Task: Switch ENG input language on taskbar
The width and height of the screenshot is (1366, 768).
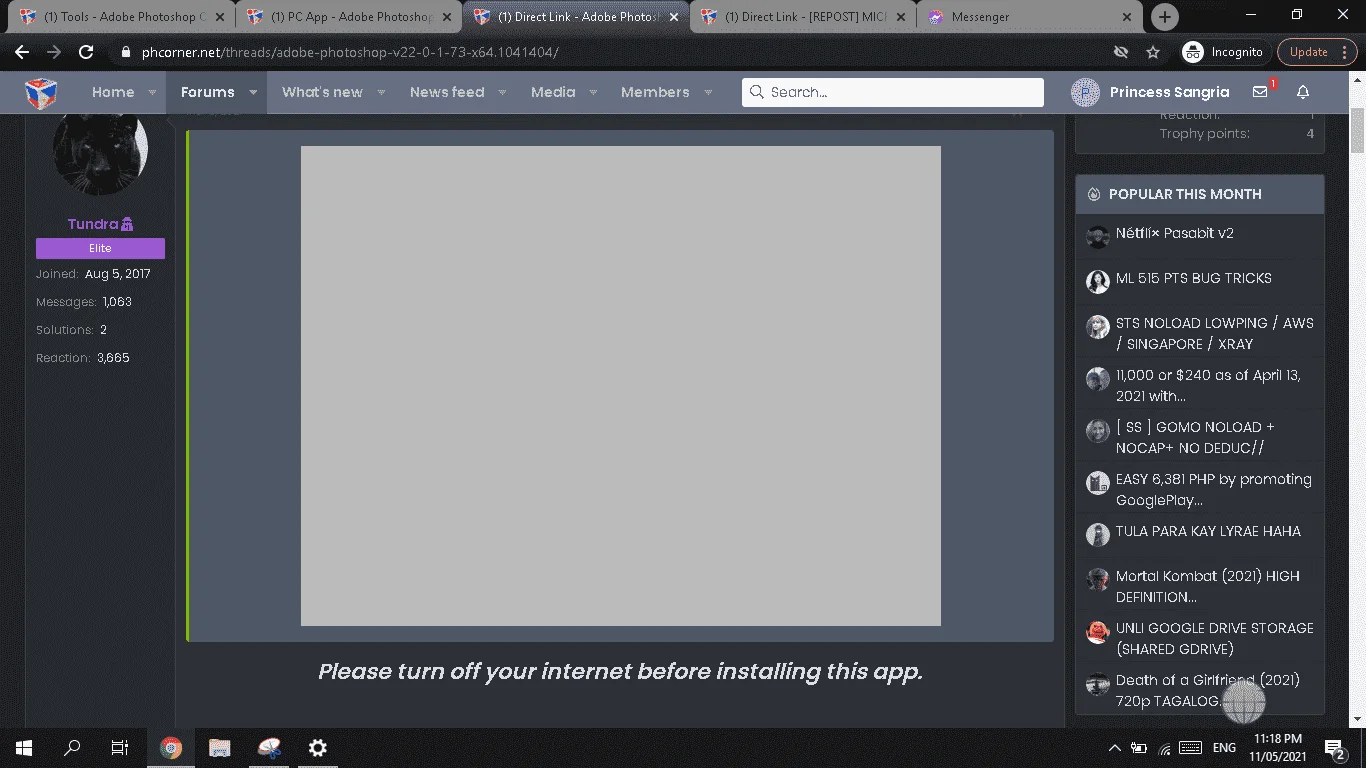Action: [x=1224, y=748]
